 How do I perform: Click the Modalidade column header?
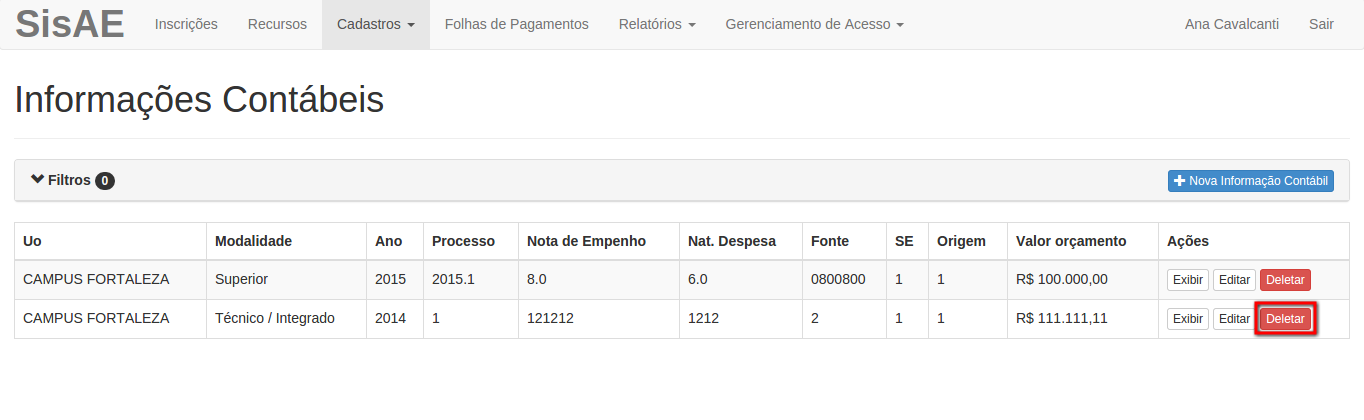coord(253,241)
